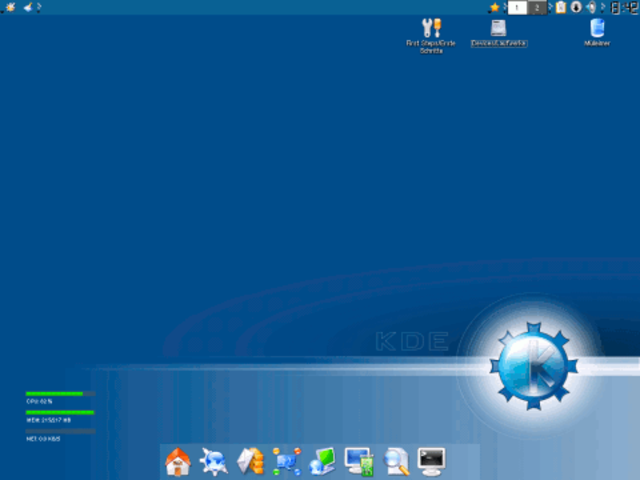Open the Mülleimer trash desktop icon
640x480 pixels.
tap(597, 33)
